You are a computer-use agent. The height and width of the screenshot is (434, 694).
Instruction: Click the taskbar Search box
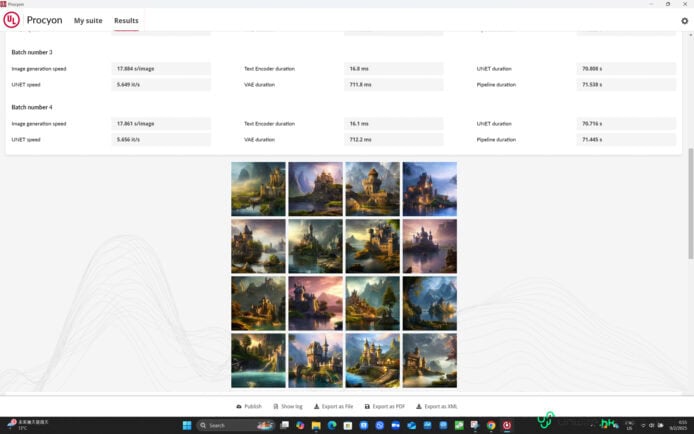coord(222,425)
